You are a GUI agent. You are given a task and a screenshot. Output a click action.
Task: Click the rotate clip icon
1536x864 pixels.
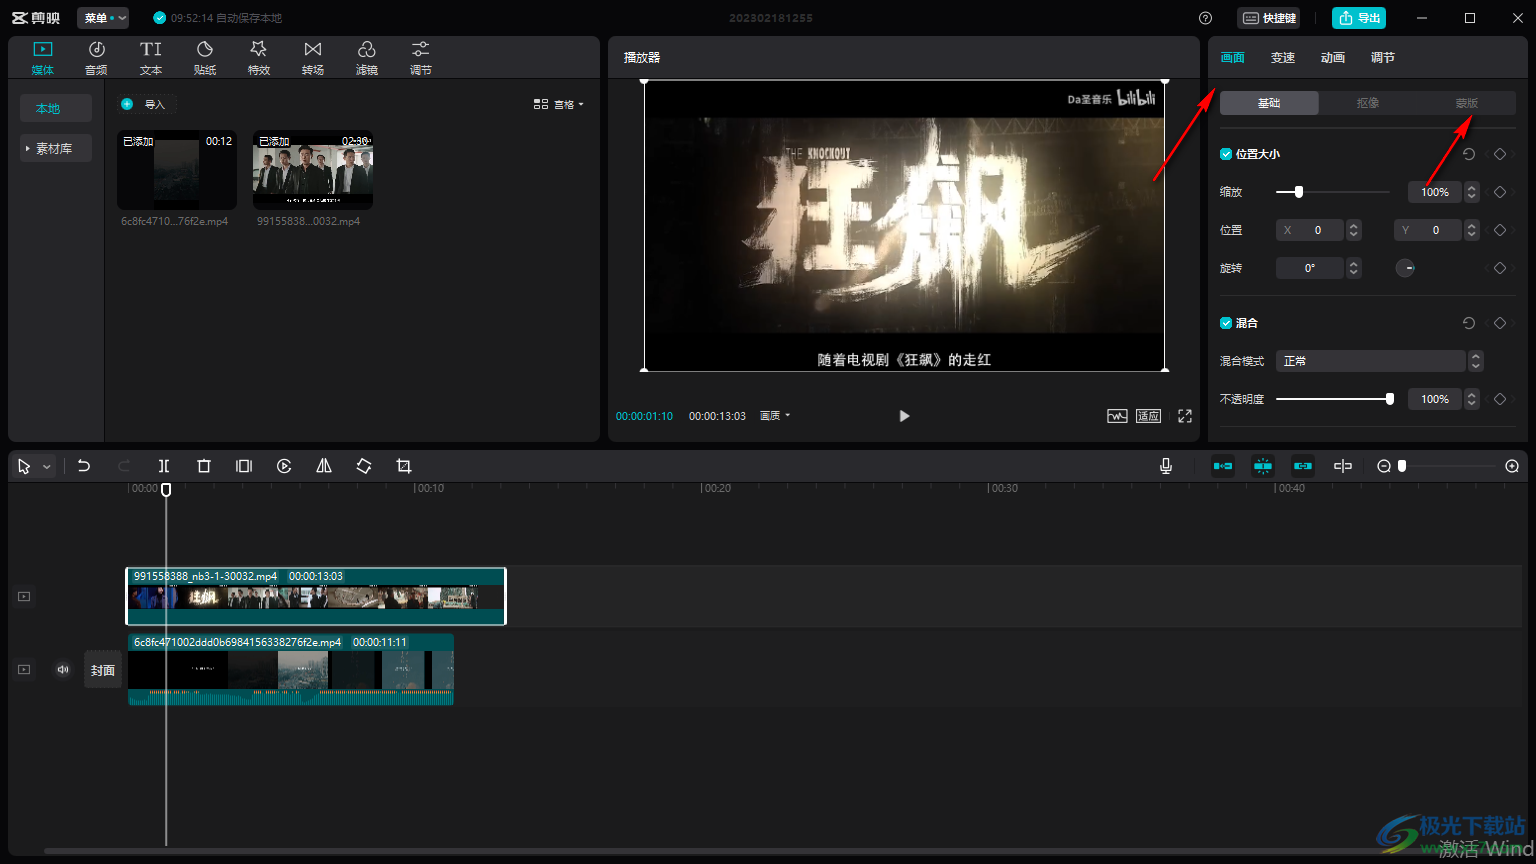[x=364, y=466]
